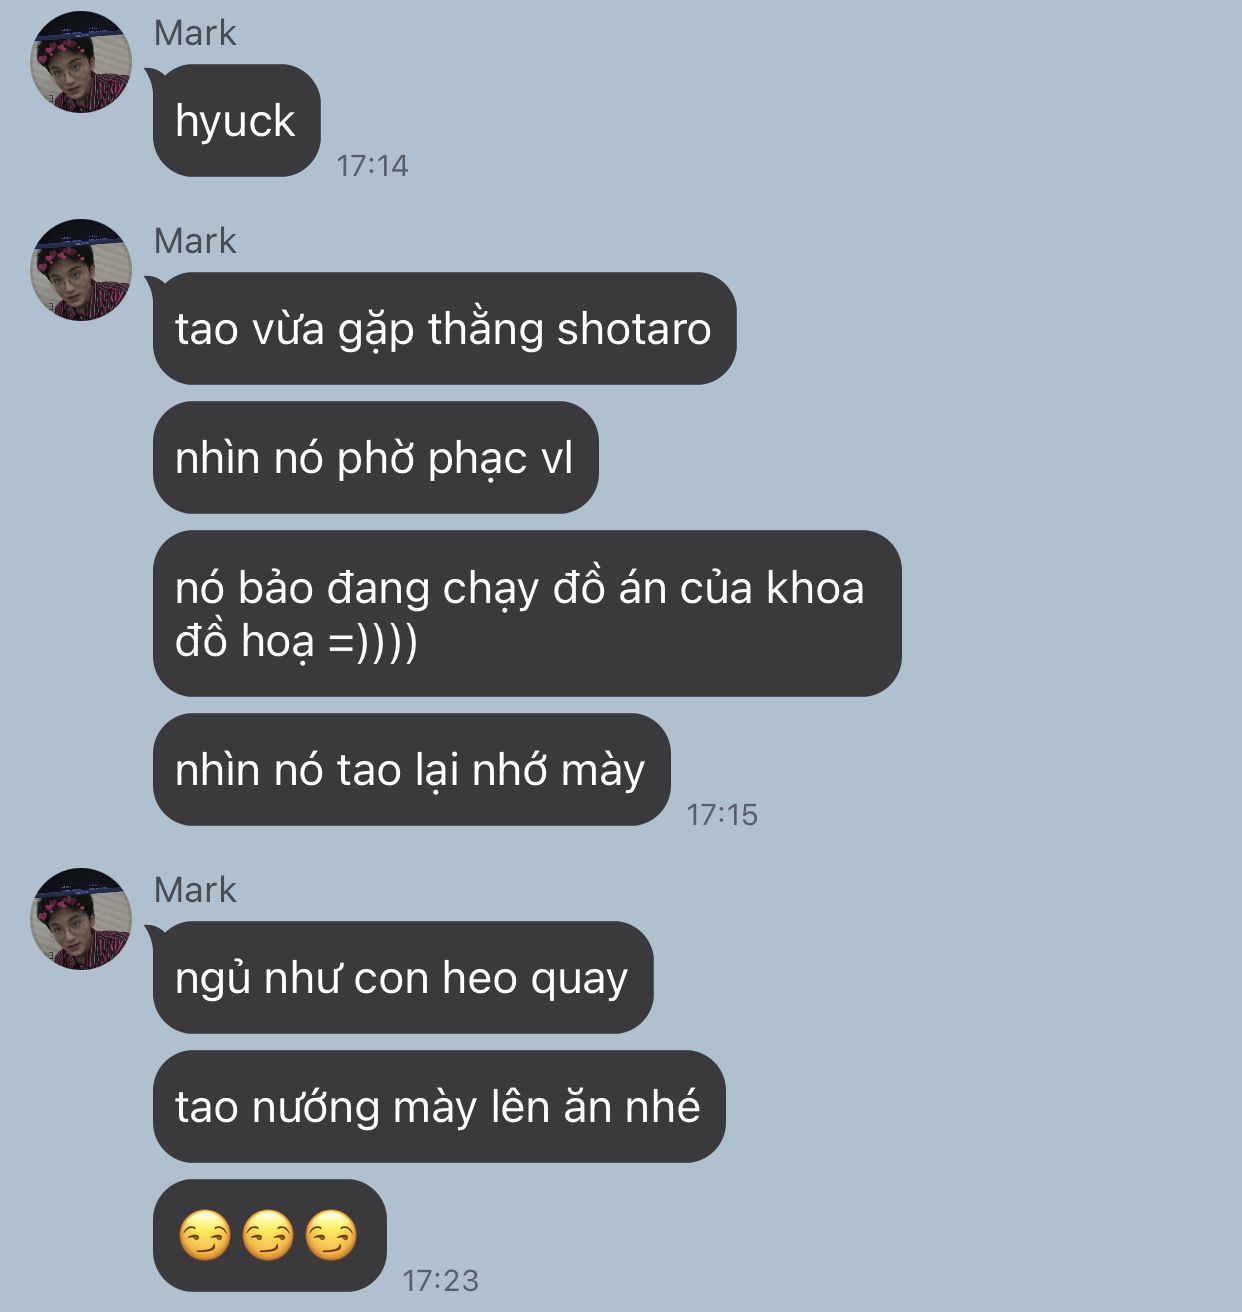Image resolution: width=1242 pixels, height=1312 pixels.
Task: Click the sender name Mark above 'hyuck'
Action: tap(195, 33)
